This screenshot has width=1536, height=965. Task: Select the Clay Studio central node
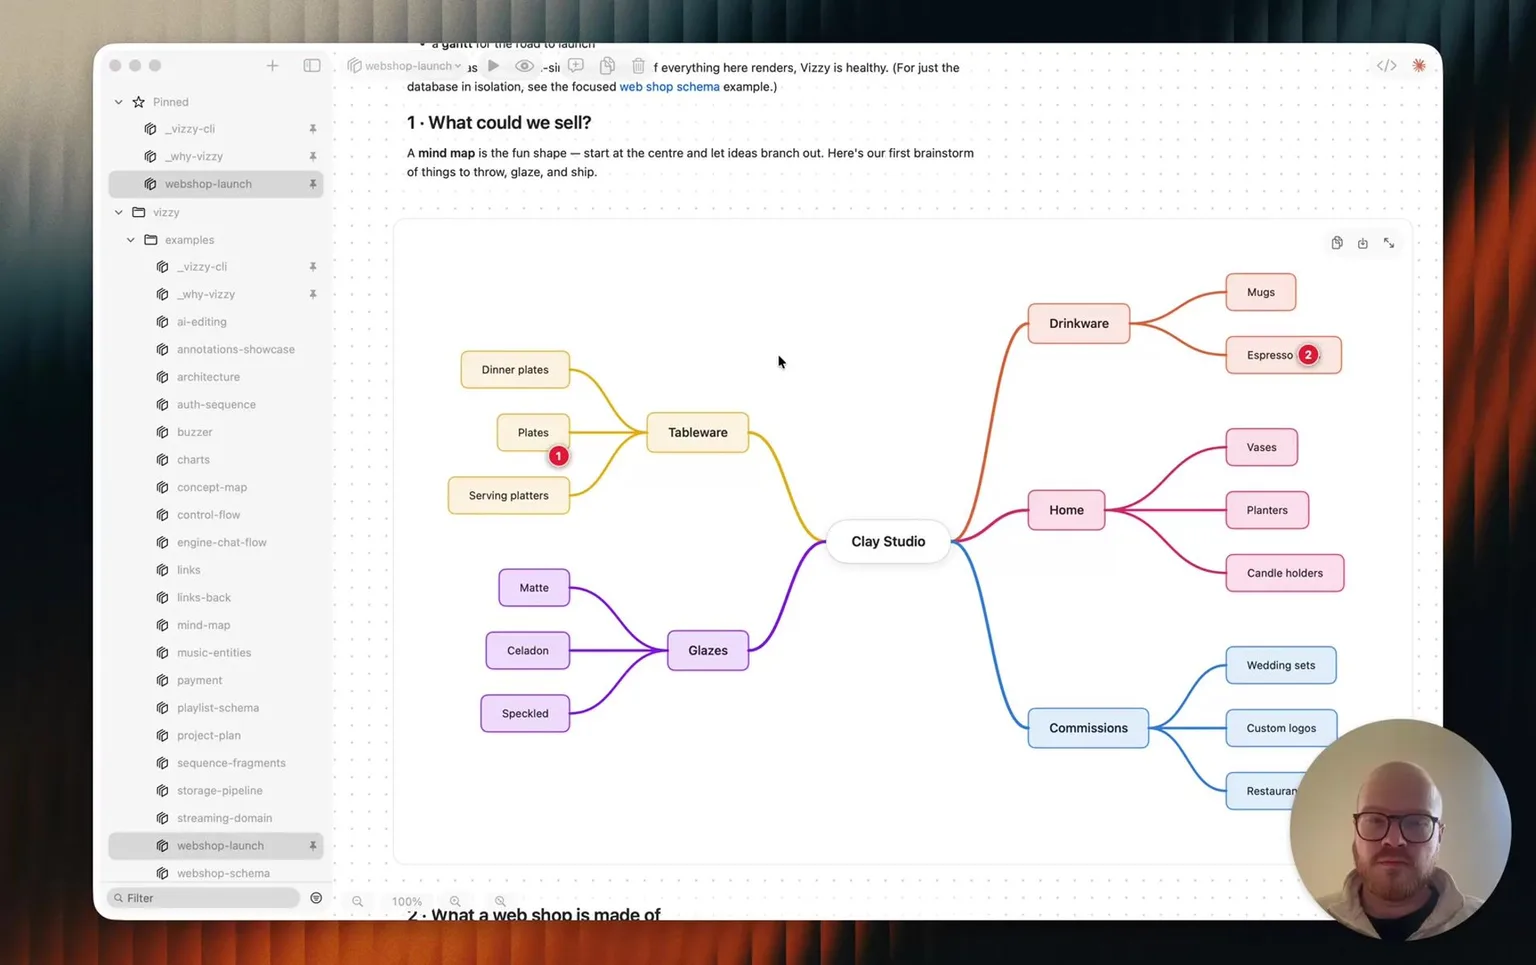click(x=888, y=541)
